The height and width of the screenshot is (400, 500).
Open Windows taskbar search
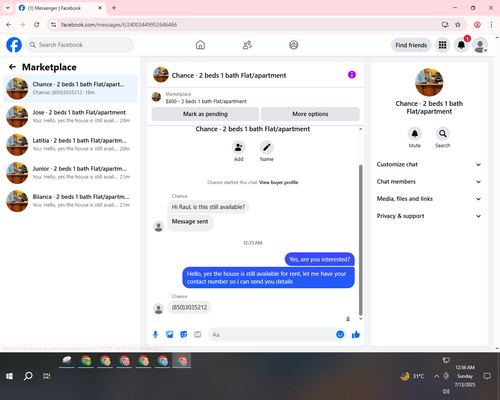(x=28, y=376)
